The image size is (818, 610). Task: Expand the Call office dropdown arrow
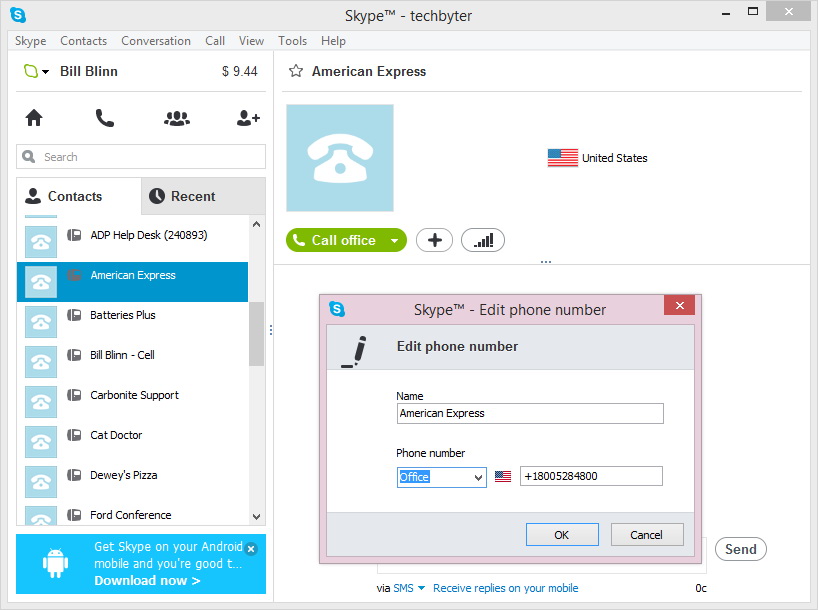(395, 241)
